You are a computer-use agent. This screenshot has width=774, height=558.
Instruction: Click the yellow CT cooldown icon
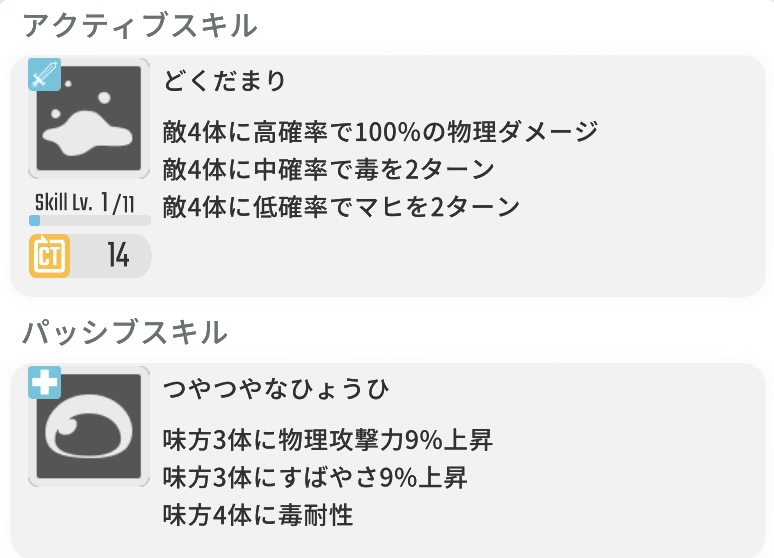49,256
